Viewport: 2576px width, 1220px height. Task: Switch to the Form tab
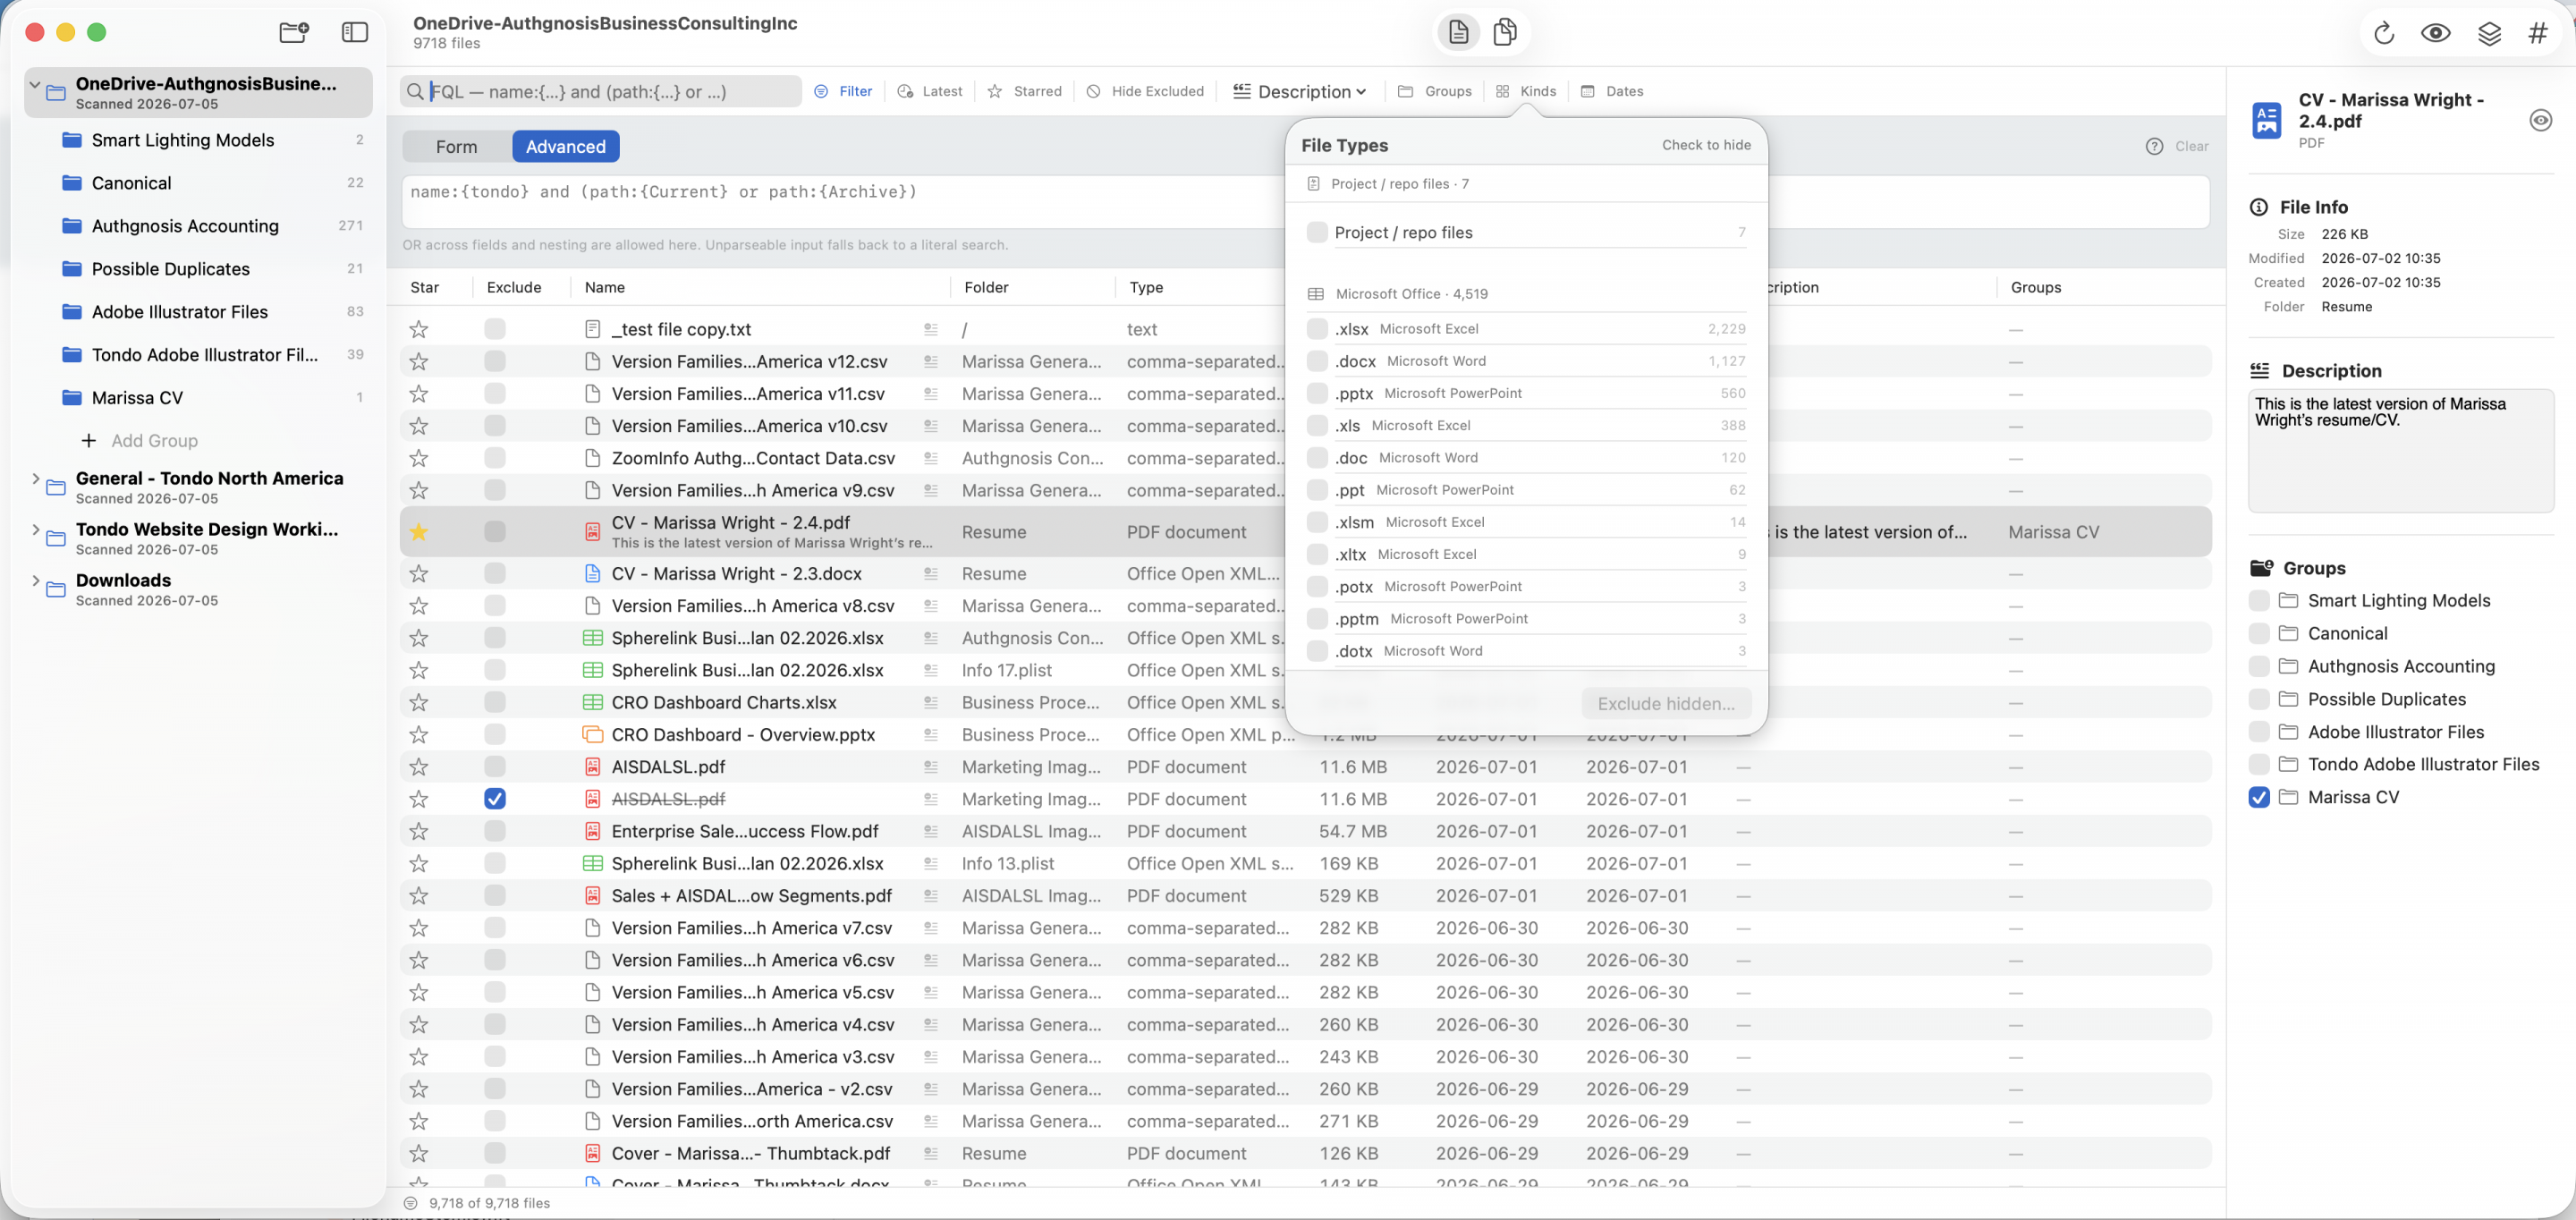tap(456, 146)
